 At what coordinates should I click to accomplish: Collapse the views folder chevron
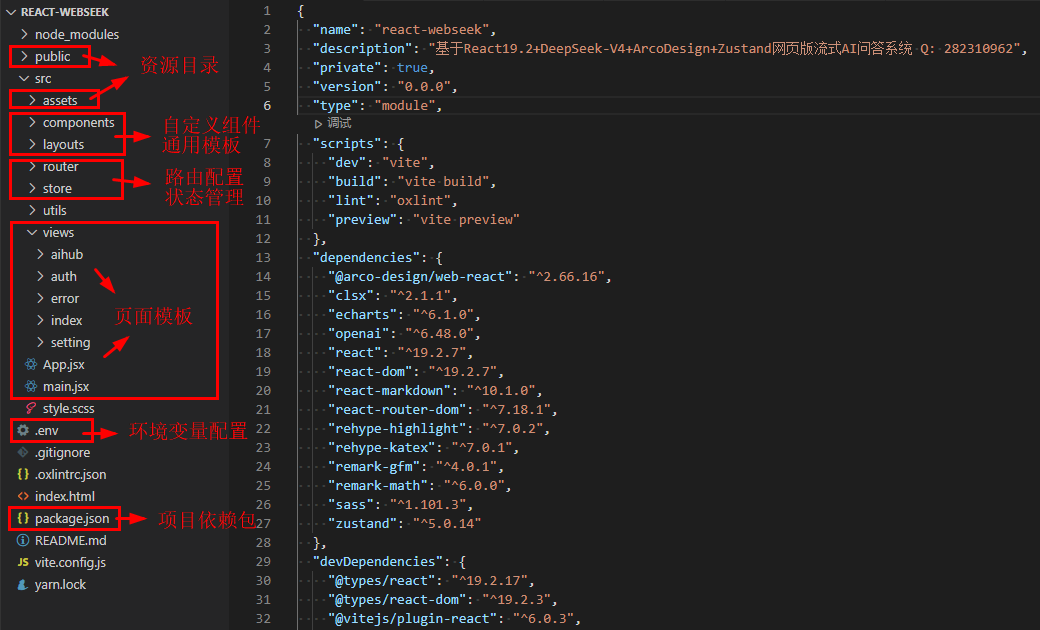click(32, 232)
